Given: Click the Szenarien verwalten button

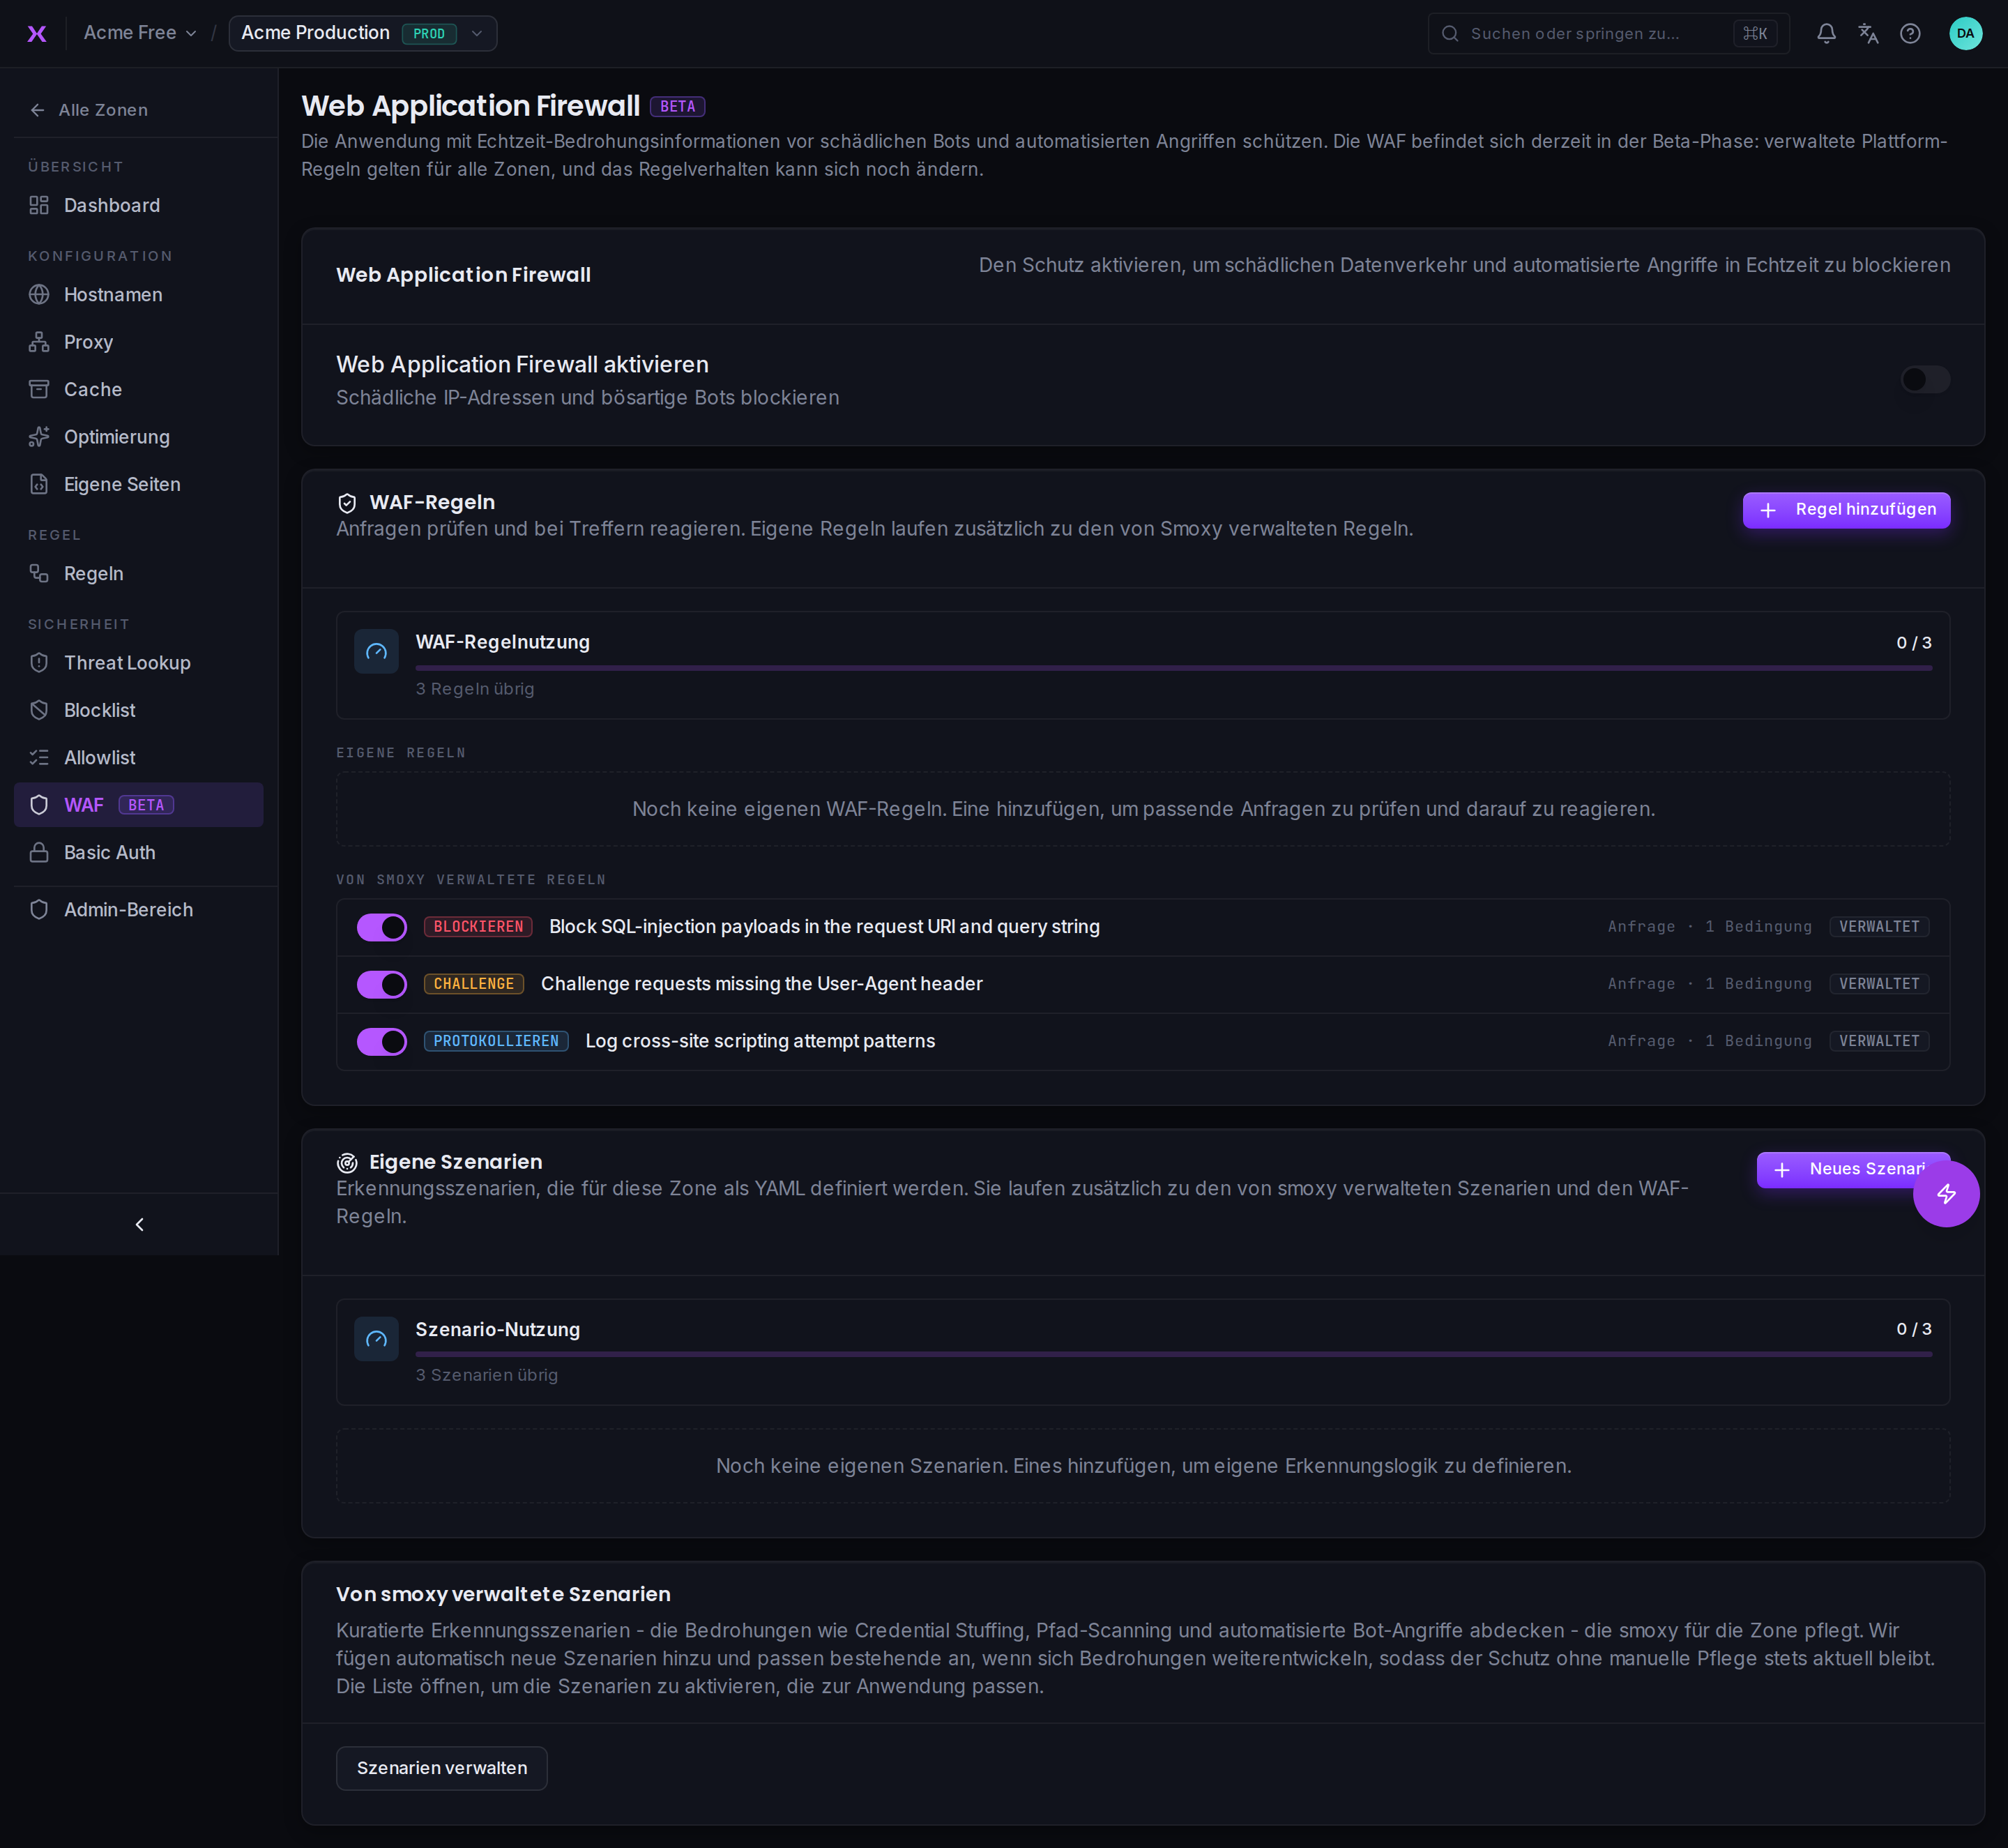Looking at the screenshot, I should (x=441, y=1768).
